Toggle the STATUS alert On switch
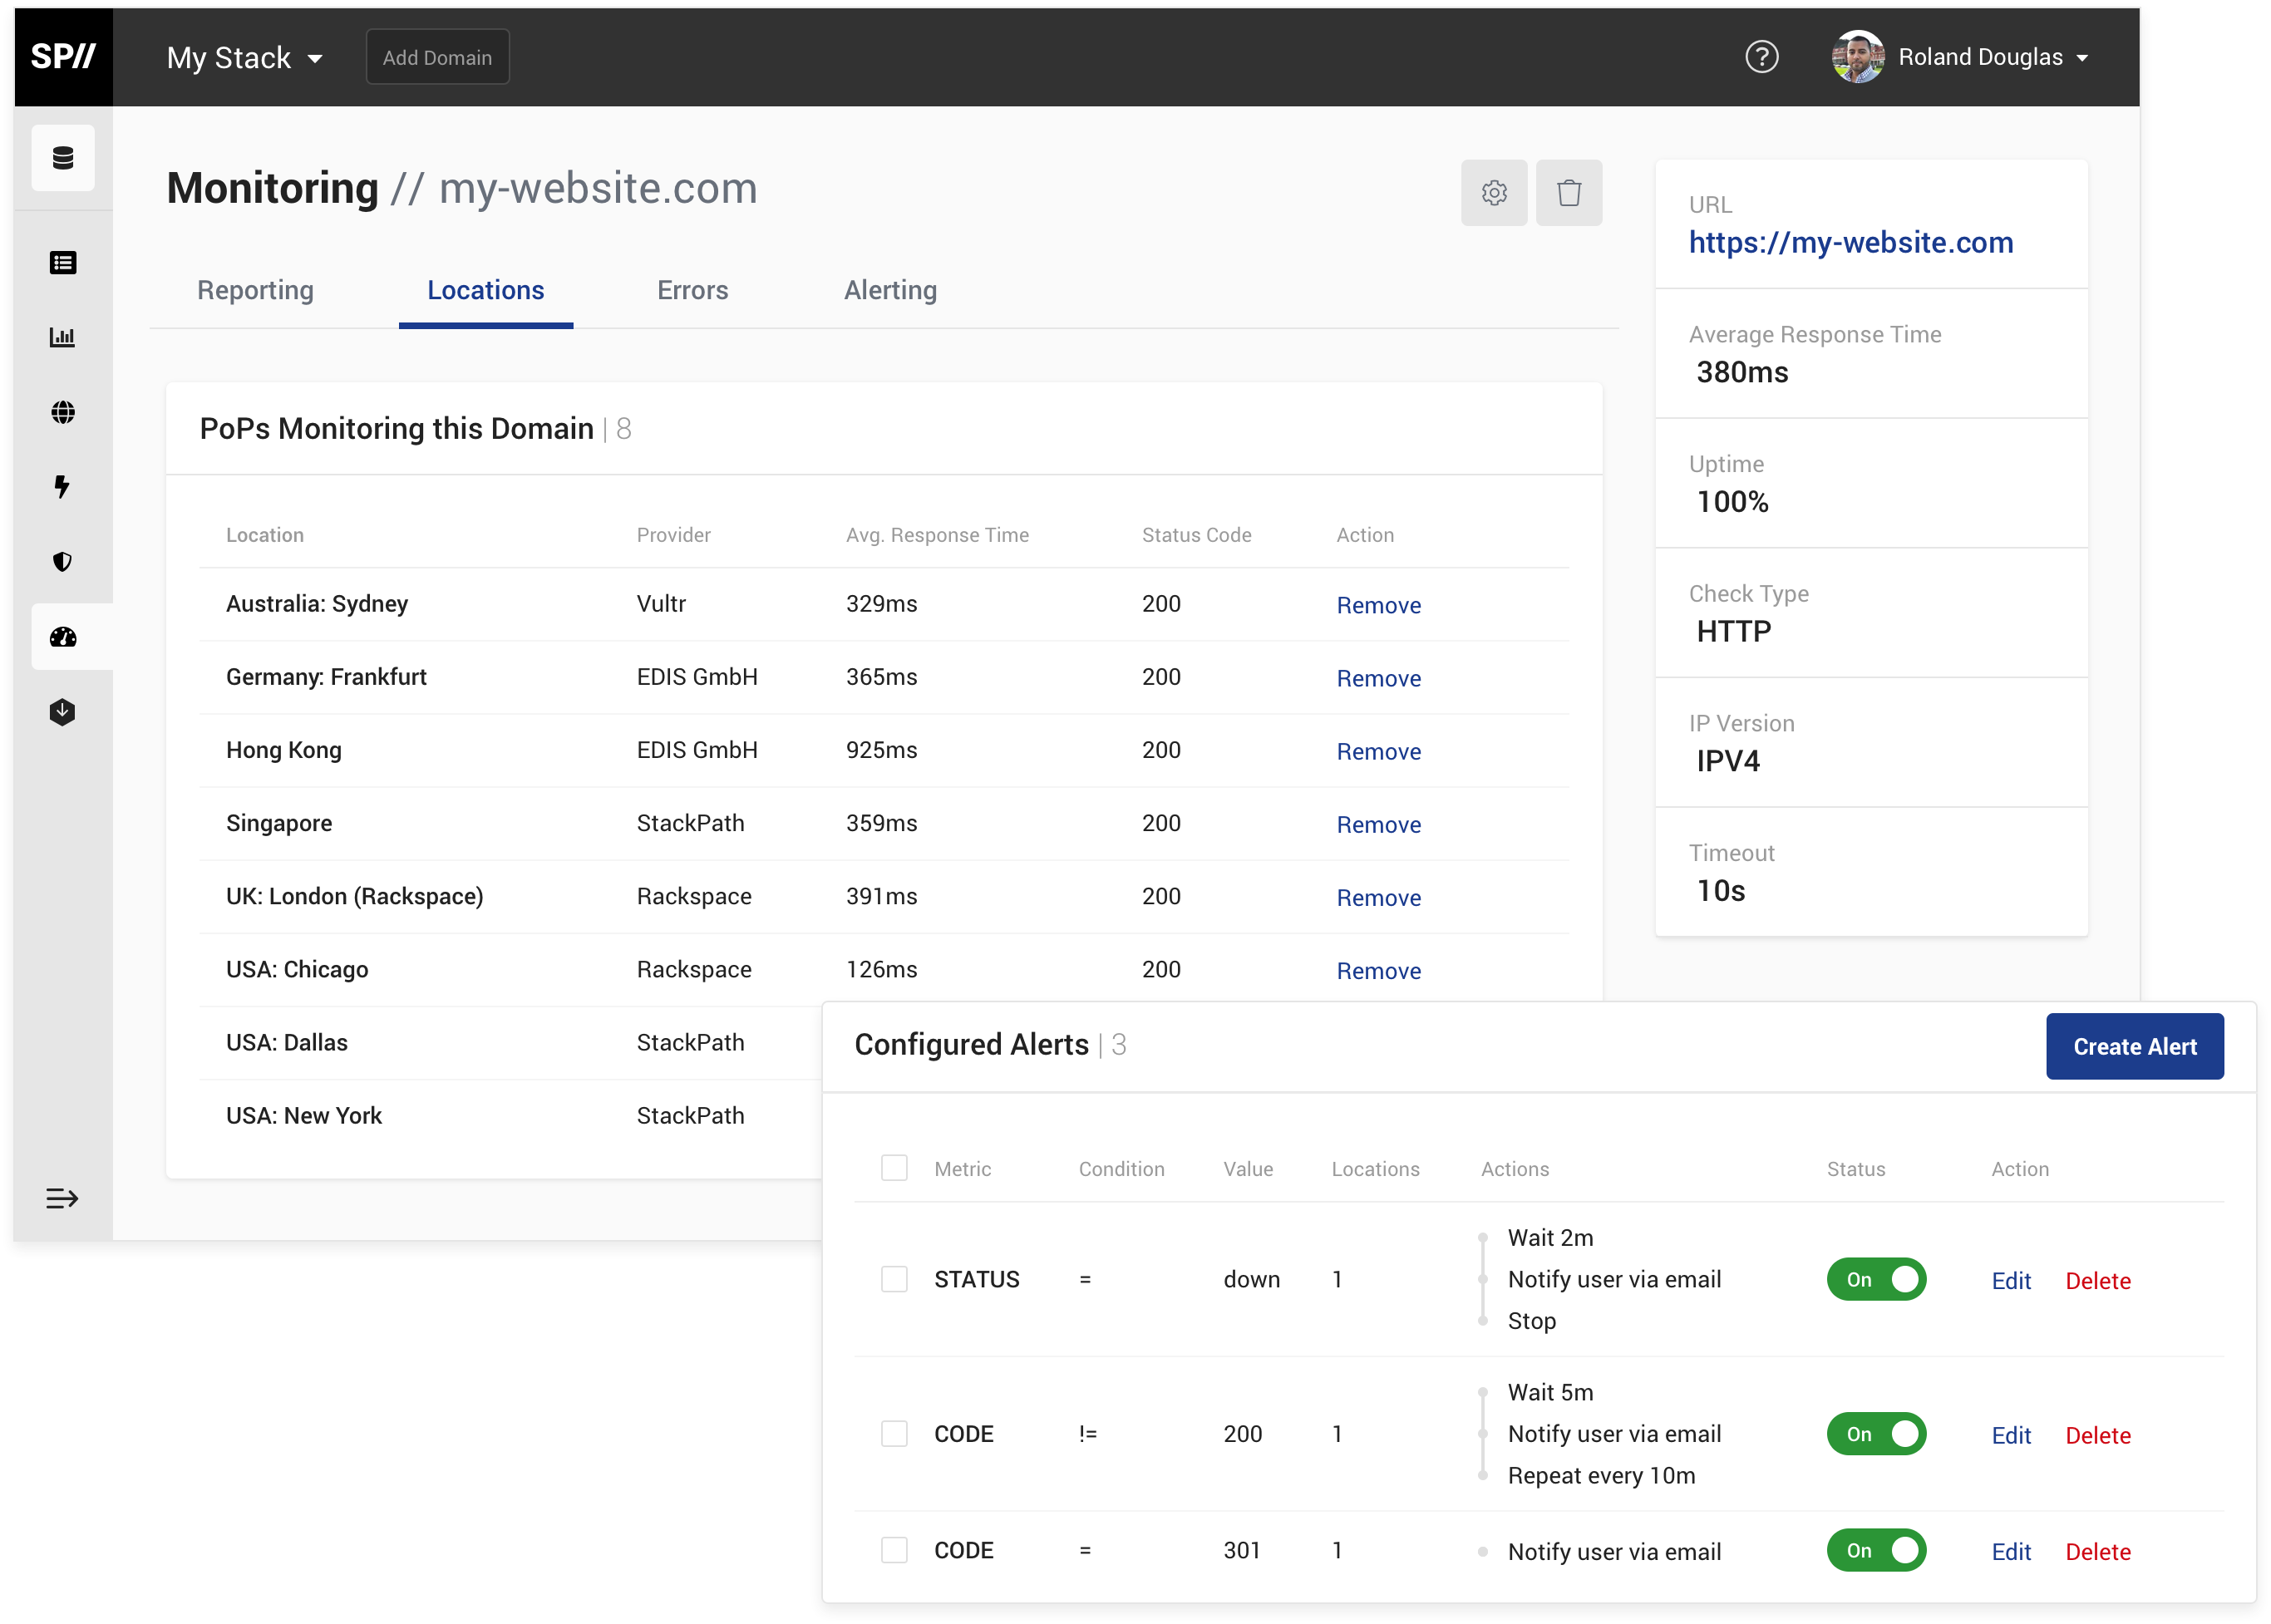The width and height of the screenshot is (2271, 1624). [1879, 1277]
